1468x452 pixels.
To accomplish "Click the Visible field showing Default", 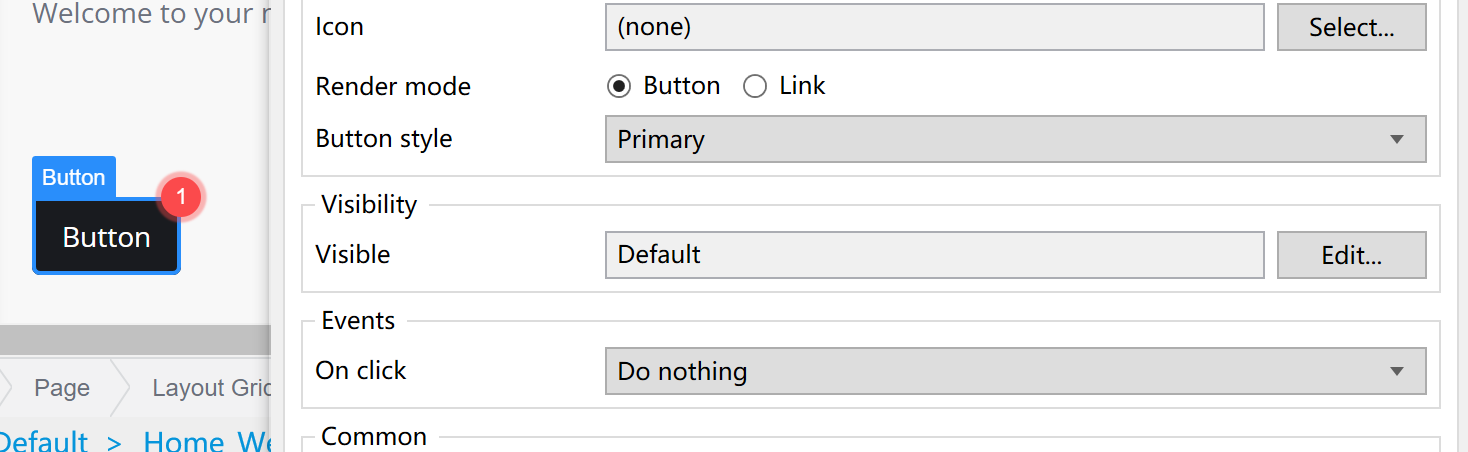I will [934, 255].
